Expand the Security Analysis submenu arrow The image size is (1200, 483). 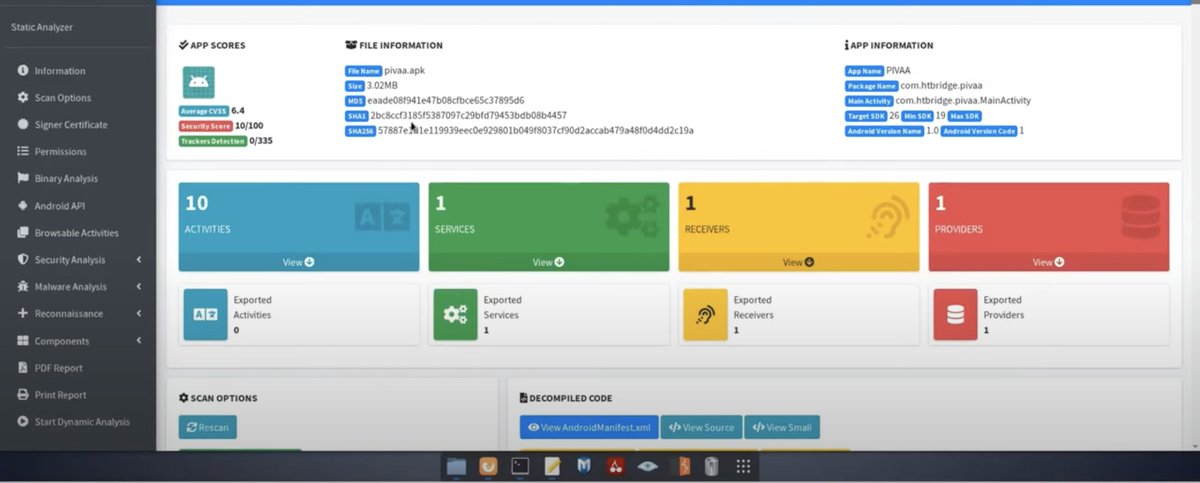139,260
